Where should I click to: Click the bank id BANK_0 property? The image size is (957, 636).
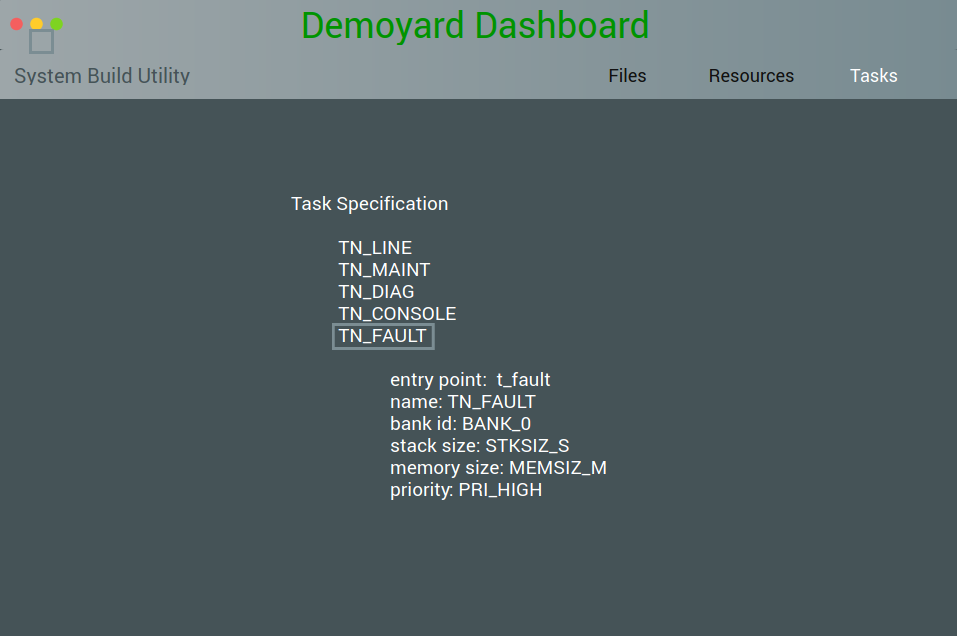pos(460,424)
